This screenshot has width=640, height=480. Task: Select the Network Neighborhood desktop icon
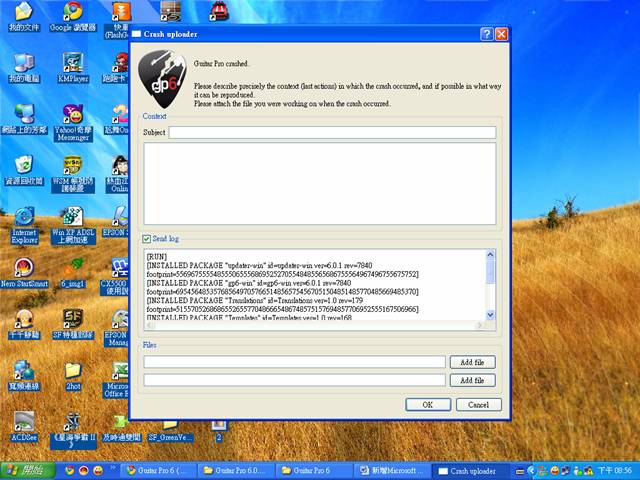pyautogui.click(x=24, y=119)
